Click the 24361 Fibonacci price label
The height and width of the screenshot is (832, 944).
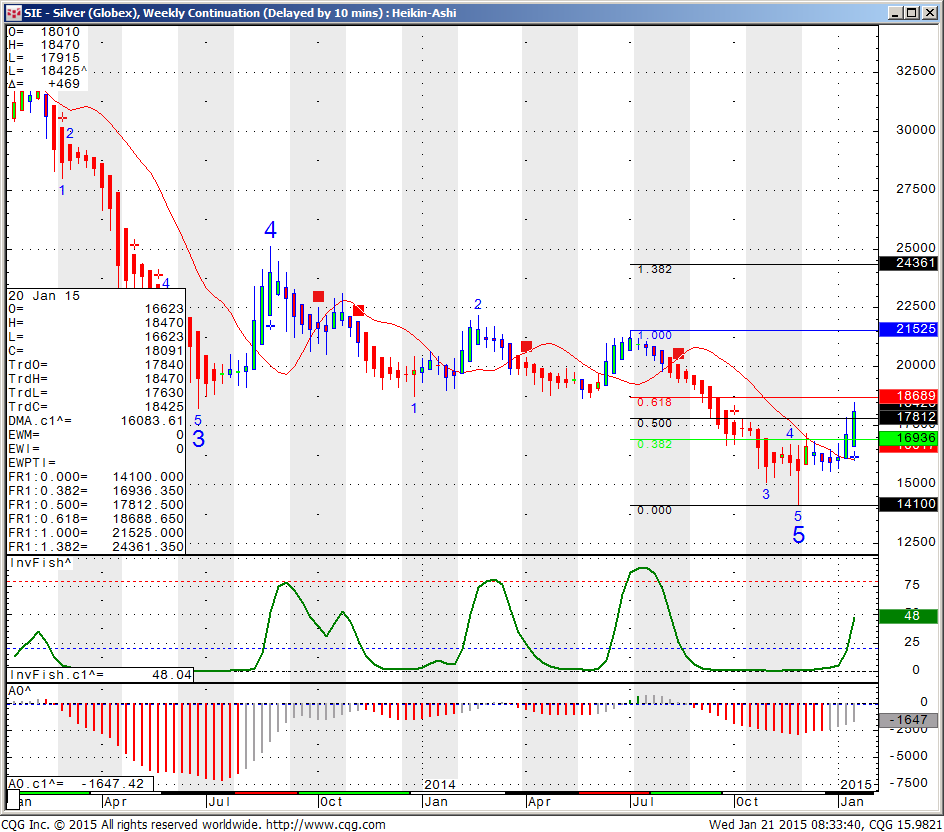click(908, 264)
